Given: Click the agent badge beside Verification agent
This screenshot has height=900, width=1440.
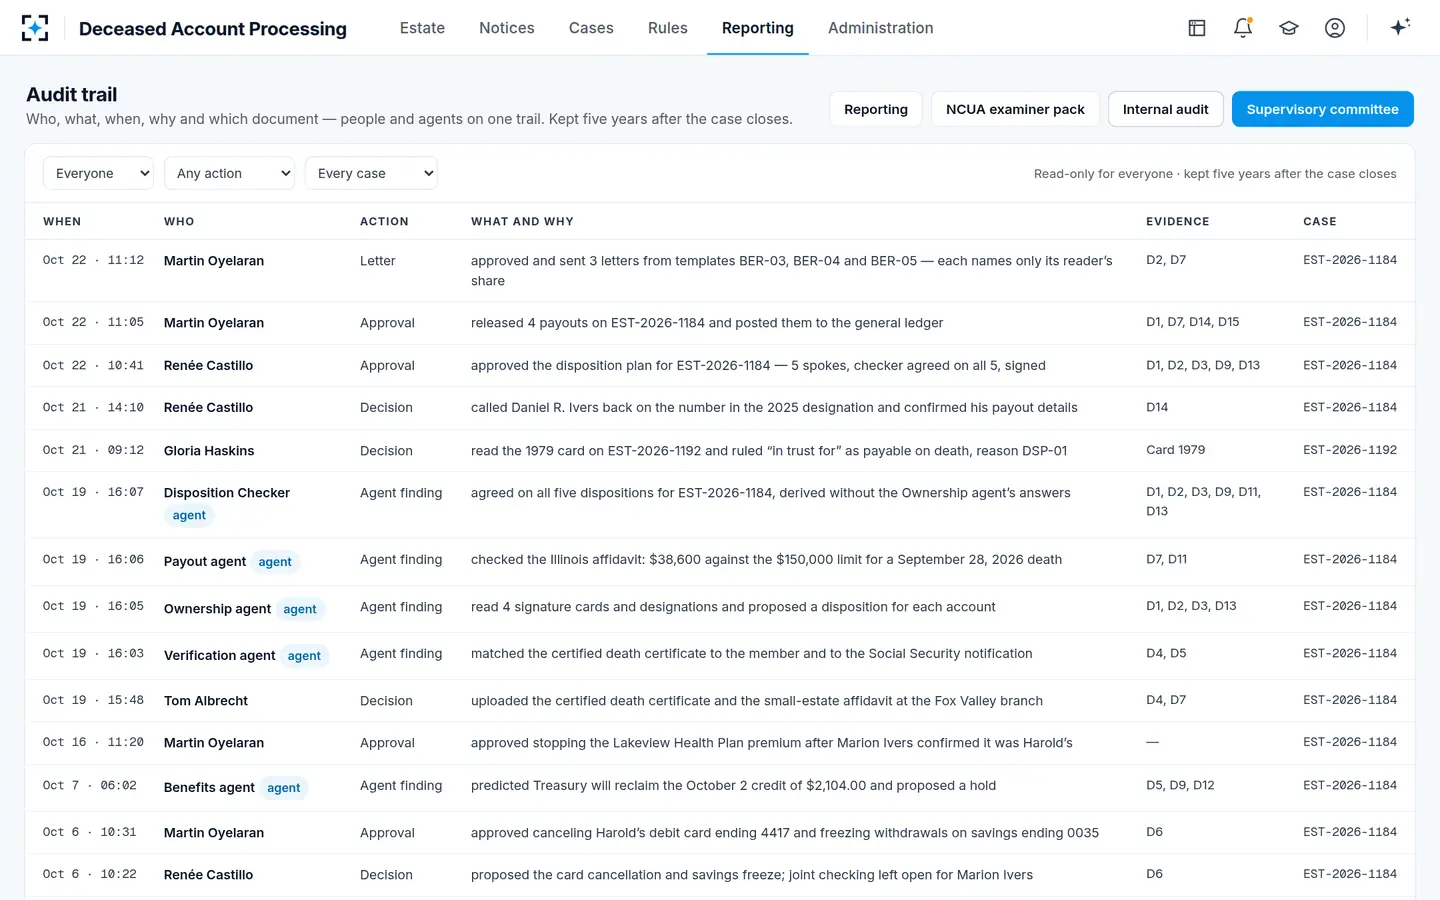Looking at the screenshot, I should pyautogui.click(x=304, y=656).
